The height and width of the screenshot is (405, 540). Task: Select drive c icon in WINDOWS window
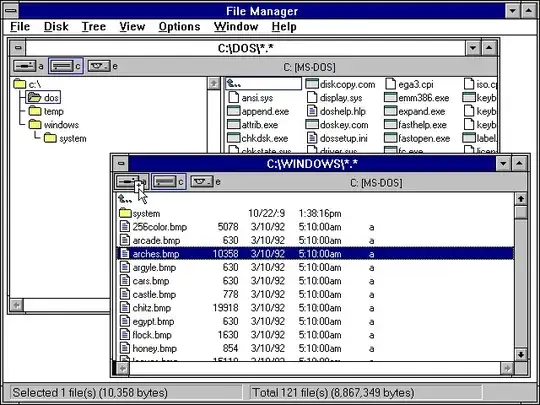(165, 181)
